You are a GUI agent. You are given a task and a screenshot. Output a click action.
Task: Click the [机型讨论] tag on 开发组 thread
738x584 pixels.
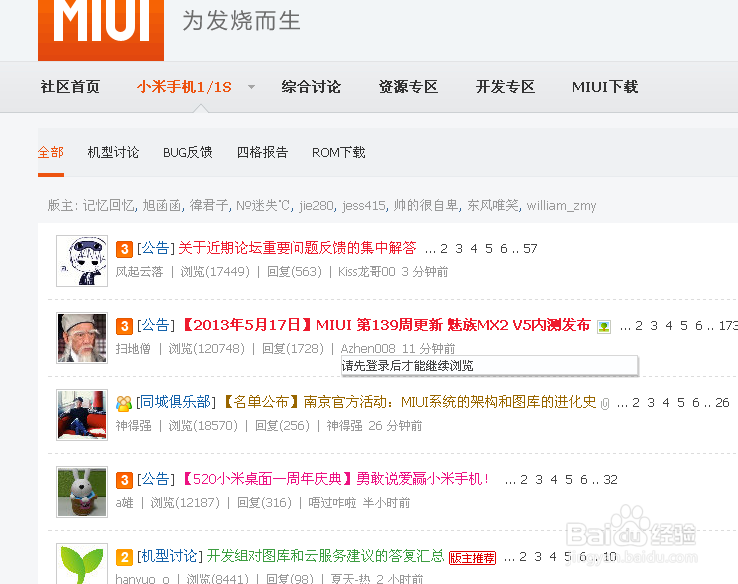click(x=169, y=556)
